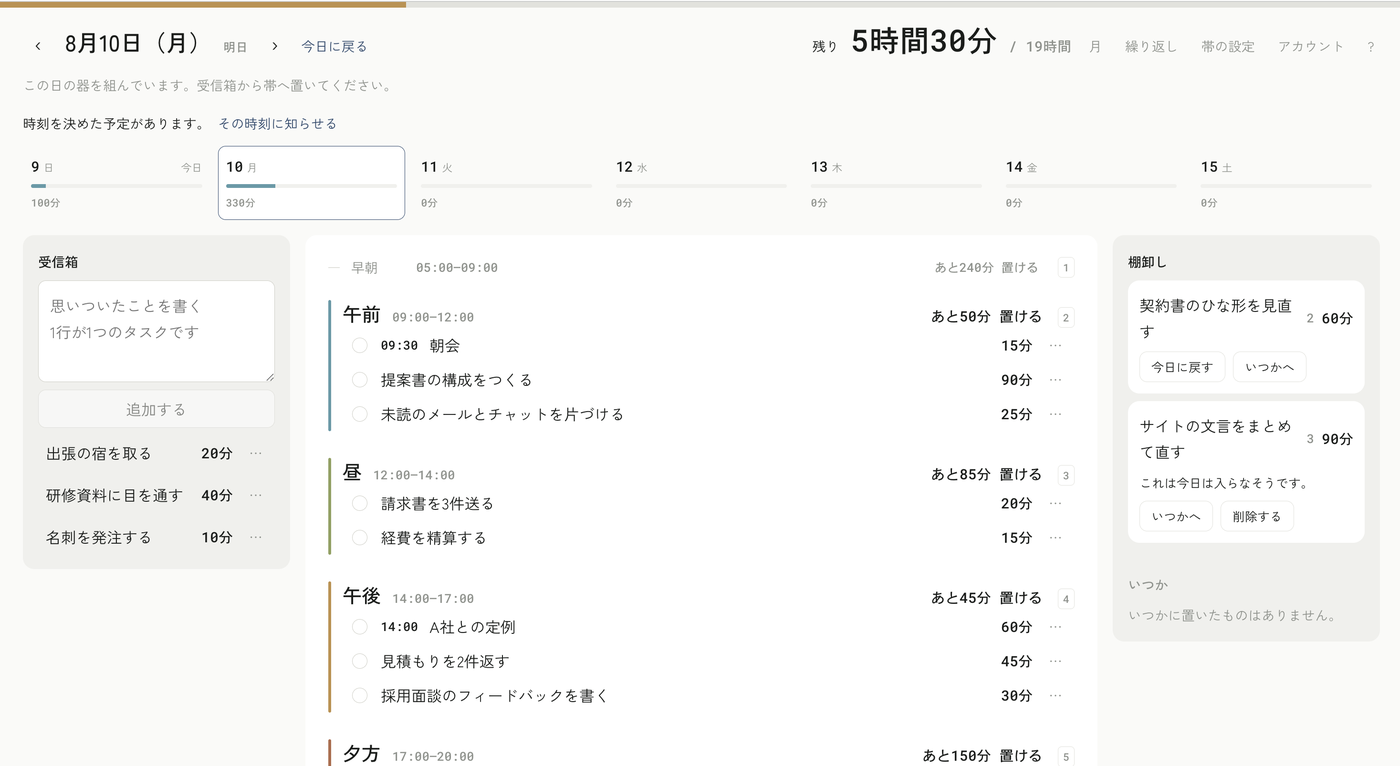1400x766 pixels.
Task: Click その時刻に知らせる link
Action: click(278, 124)
